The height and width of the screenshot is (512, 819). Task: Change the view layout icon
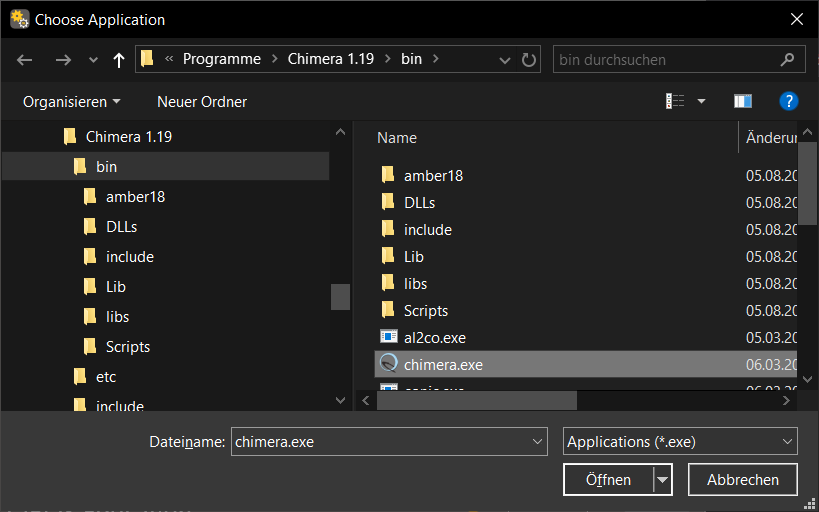(x=675, y=101)
